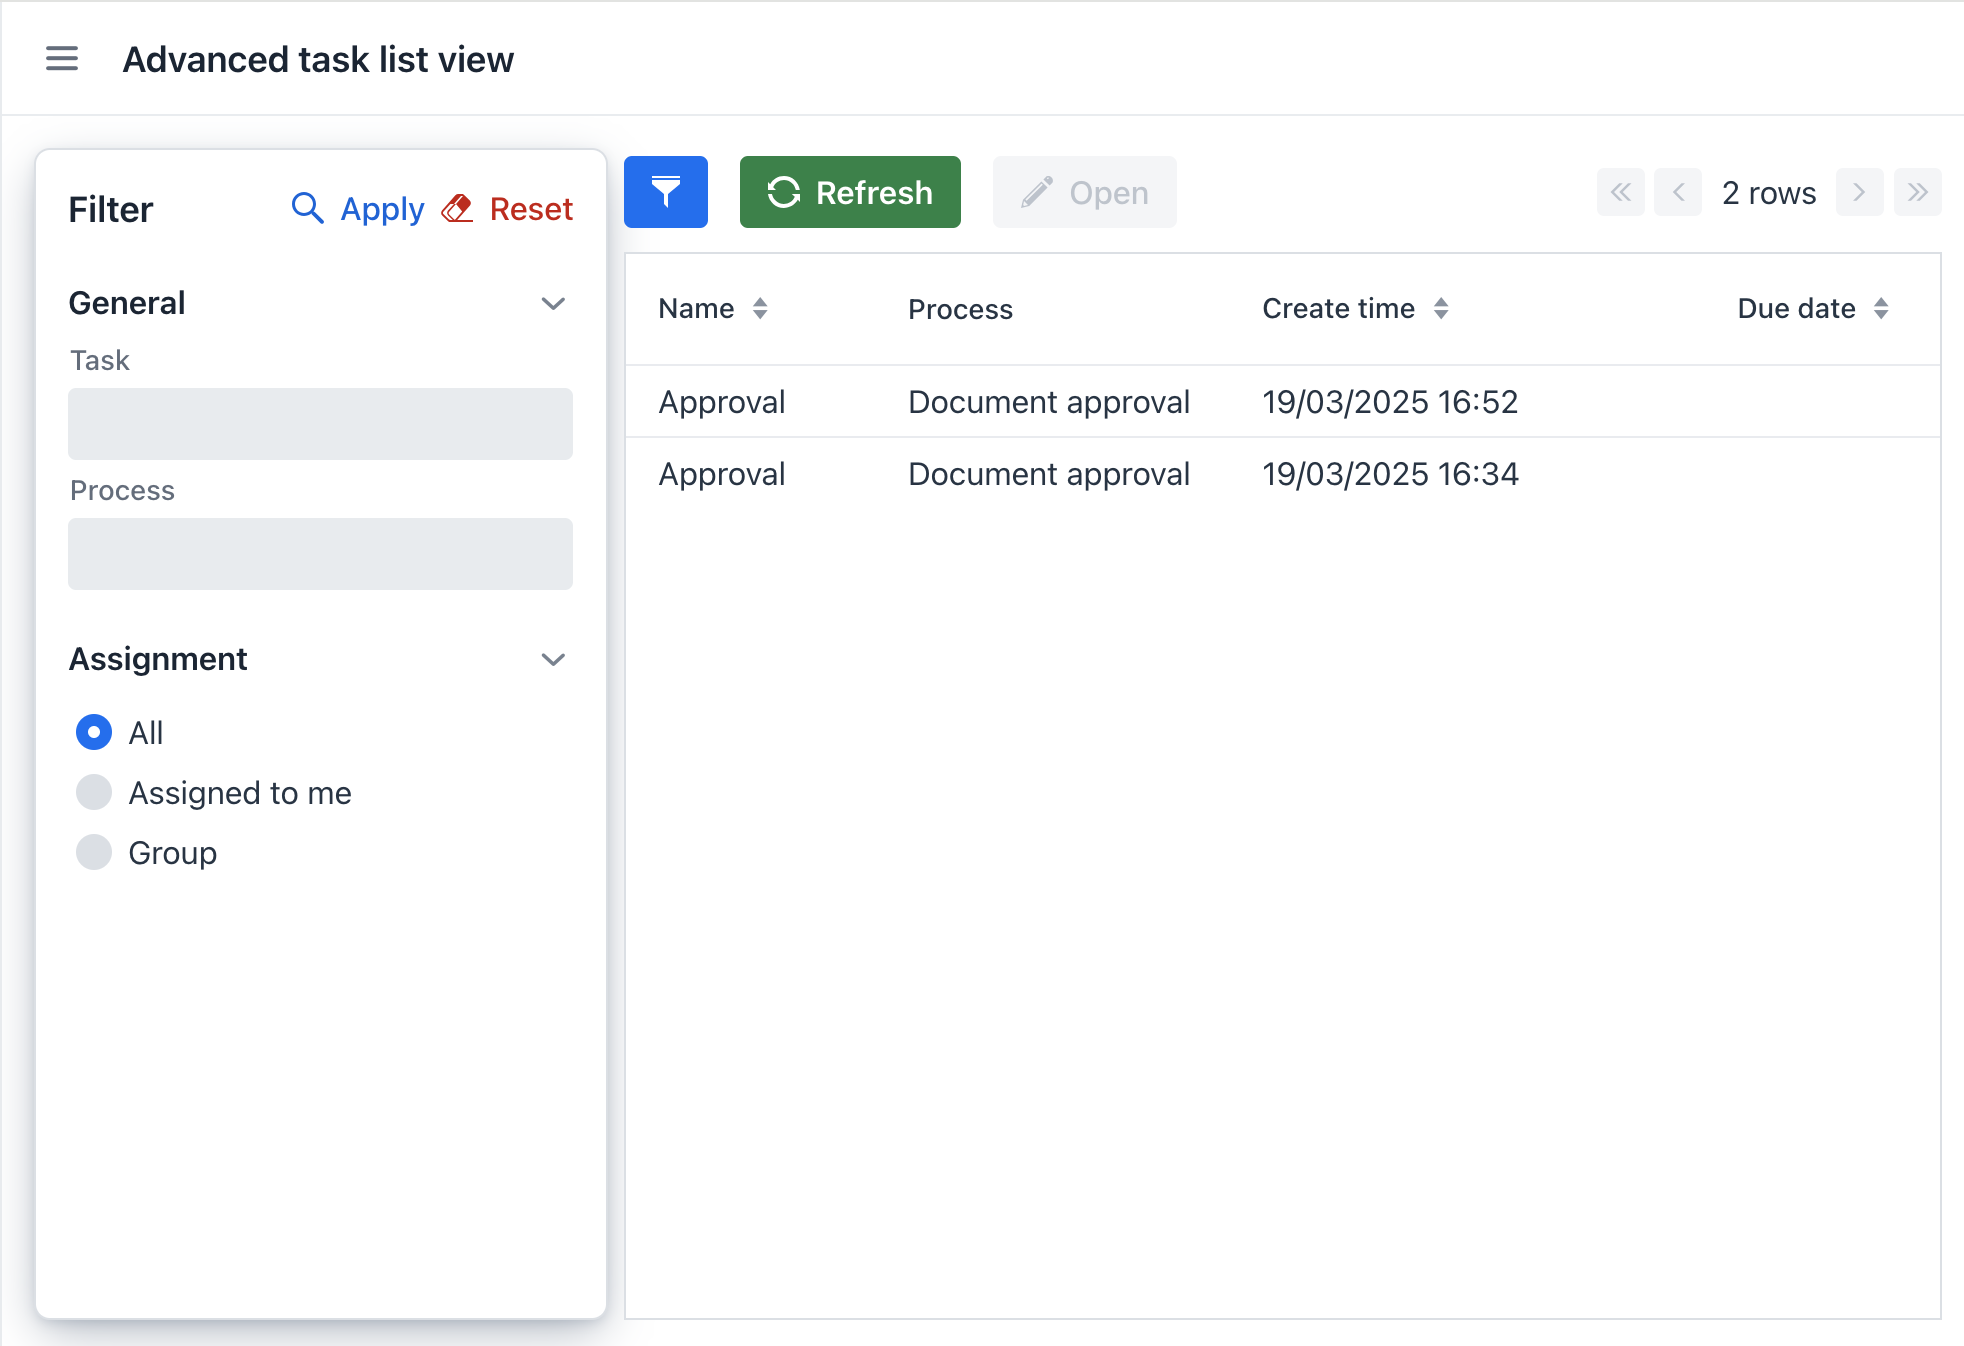1964x1346 pixels.
Task: Click the refresh circular arrows icon
Action: (x=784, y=191)
